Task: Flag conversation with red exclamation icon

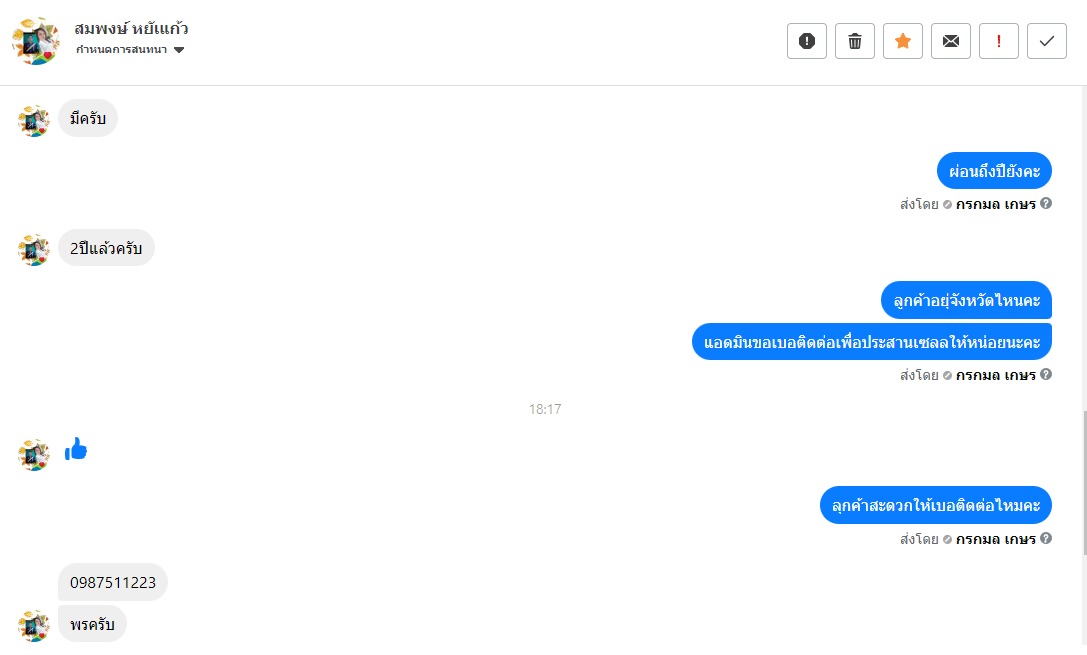Action: click(998, 41)
